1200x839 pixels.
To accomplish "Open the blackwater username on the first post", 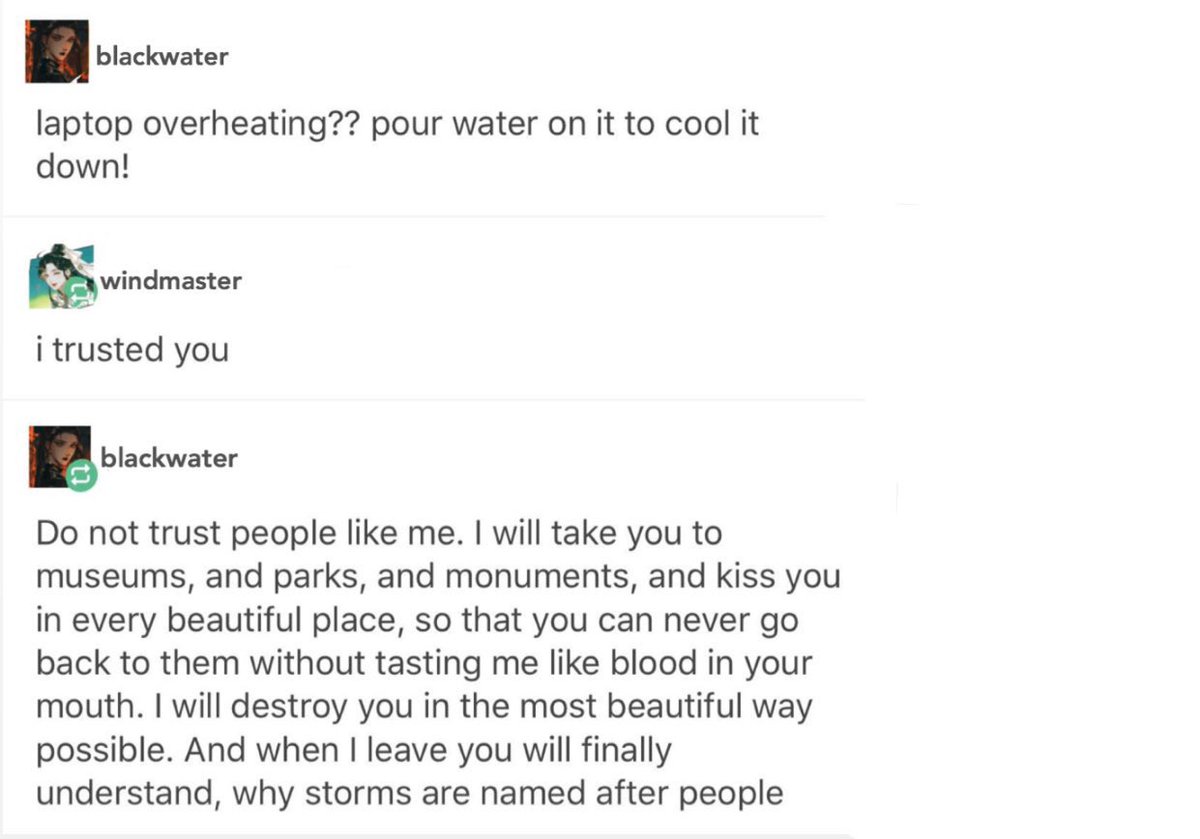I will (162, 56).
